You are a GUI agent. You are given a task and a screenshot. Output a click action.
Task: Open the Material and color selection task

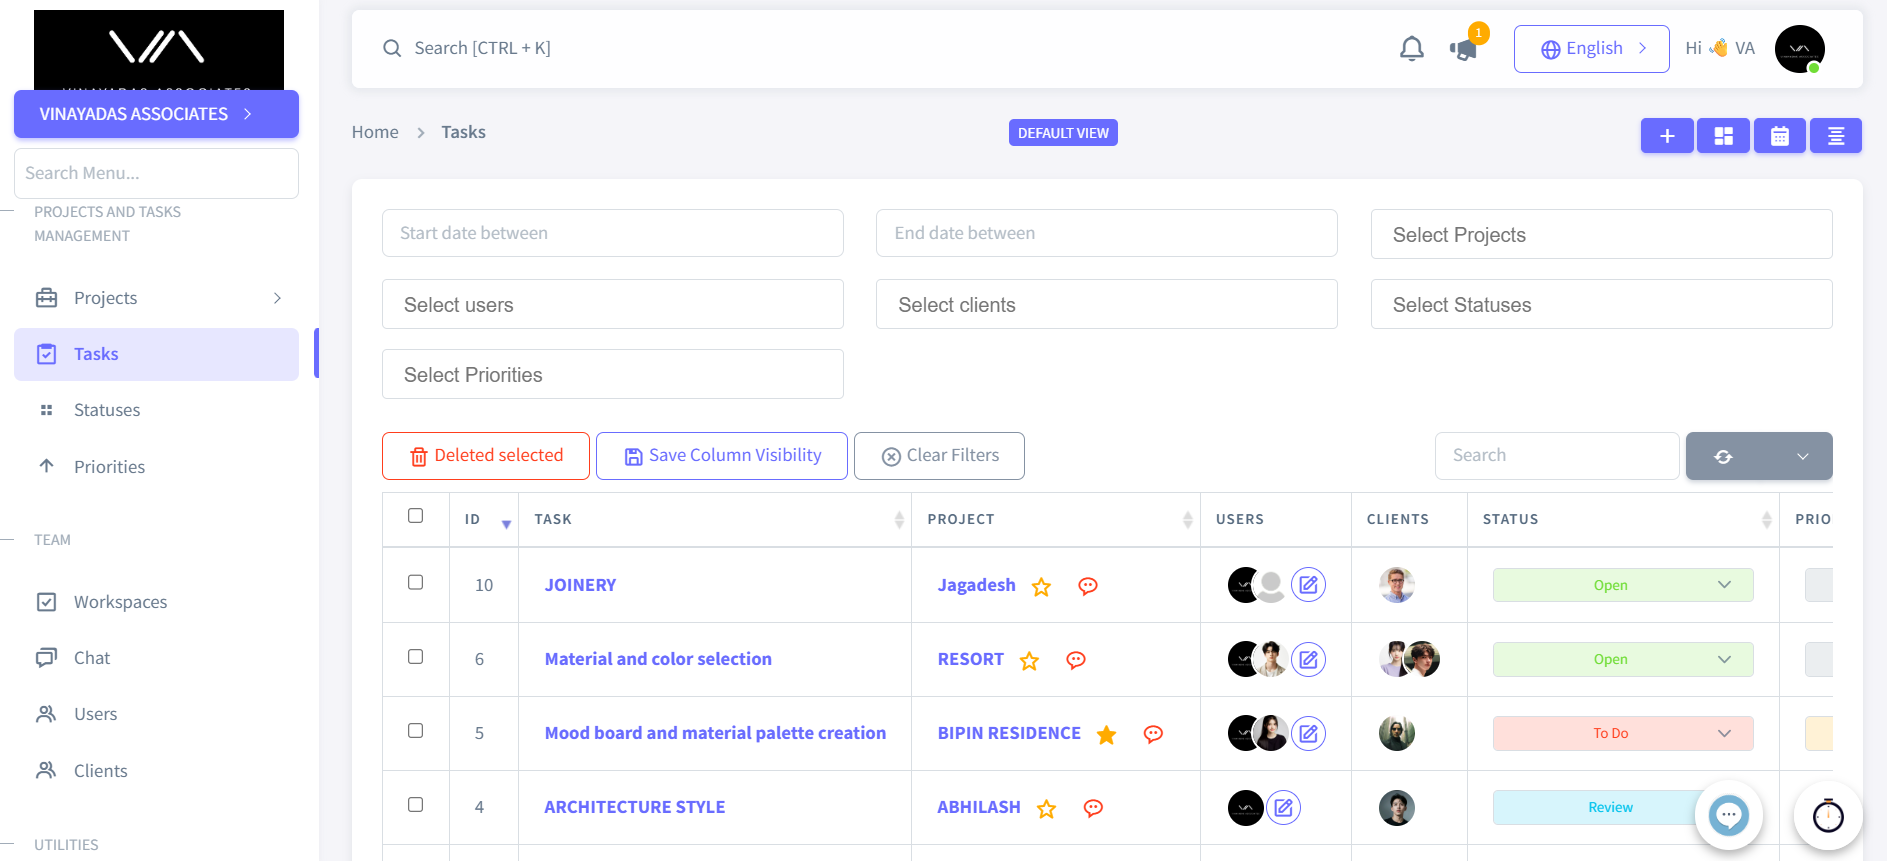658,659
